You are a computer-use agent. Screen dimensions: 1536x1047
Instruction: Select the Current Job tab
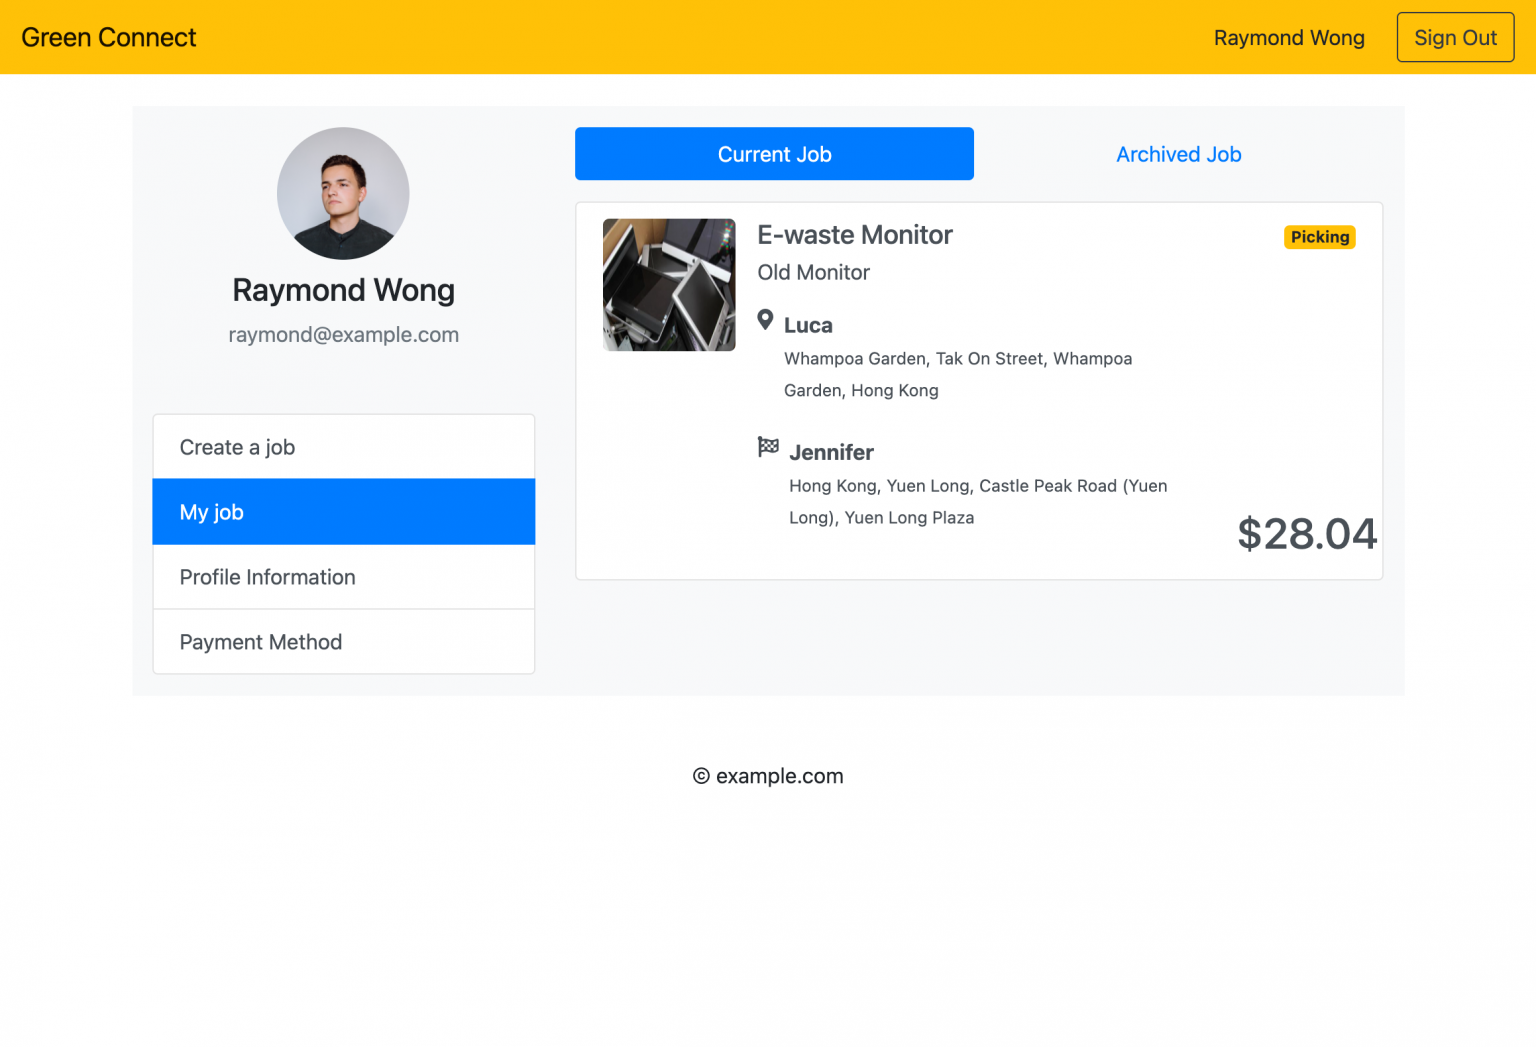774,154
